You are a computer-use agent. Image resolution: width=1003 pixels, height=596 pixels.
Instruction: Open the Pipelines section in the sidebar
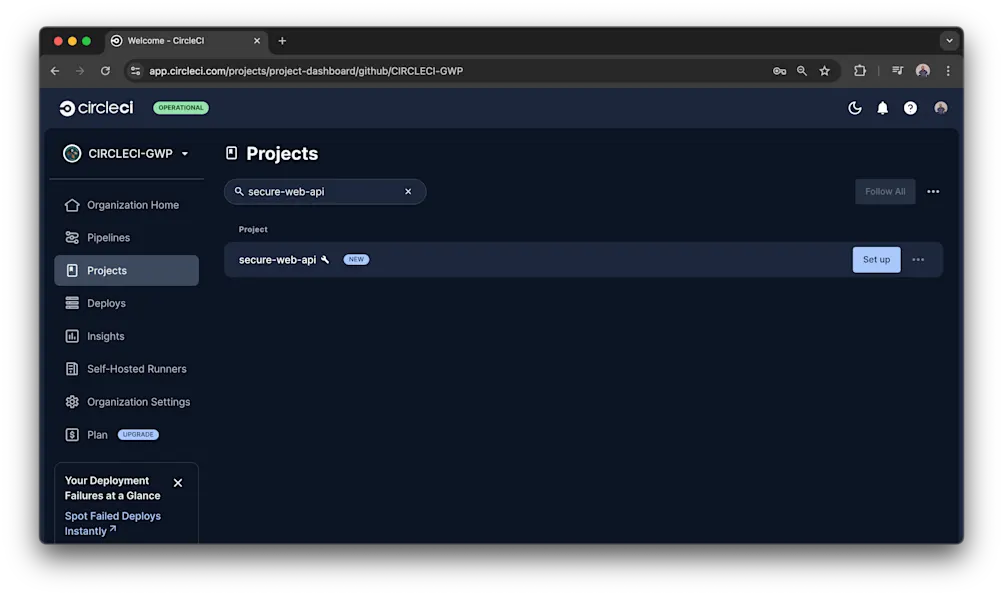pyautogui.click(x=108, y=237)
